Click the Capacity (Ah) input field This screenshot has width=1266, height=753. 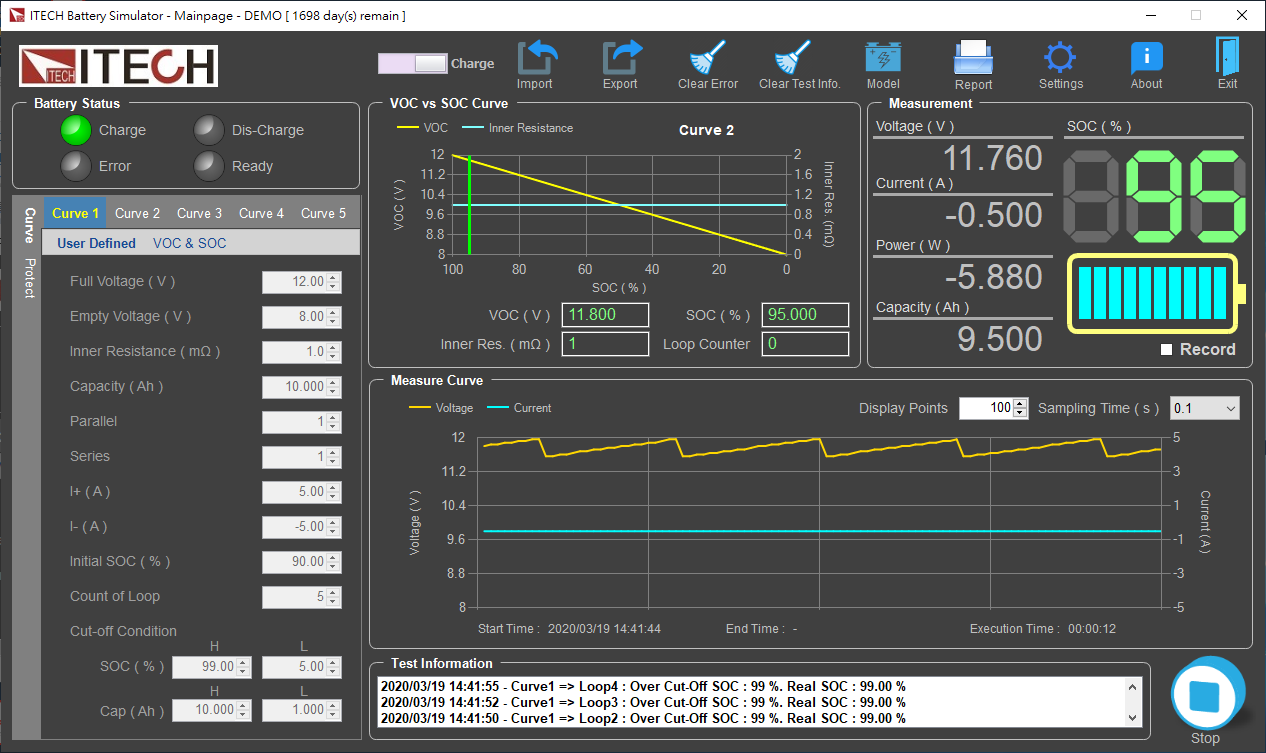(294, 387)
